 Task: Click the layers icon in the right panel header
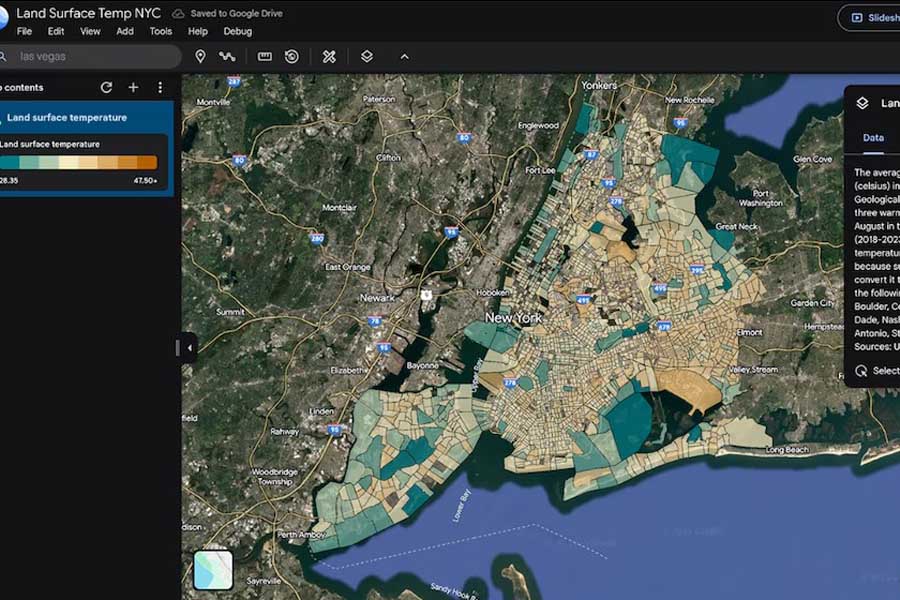point(862,103)
